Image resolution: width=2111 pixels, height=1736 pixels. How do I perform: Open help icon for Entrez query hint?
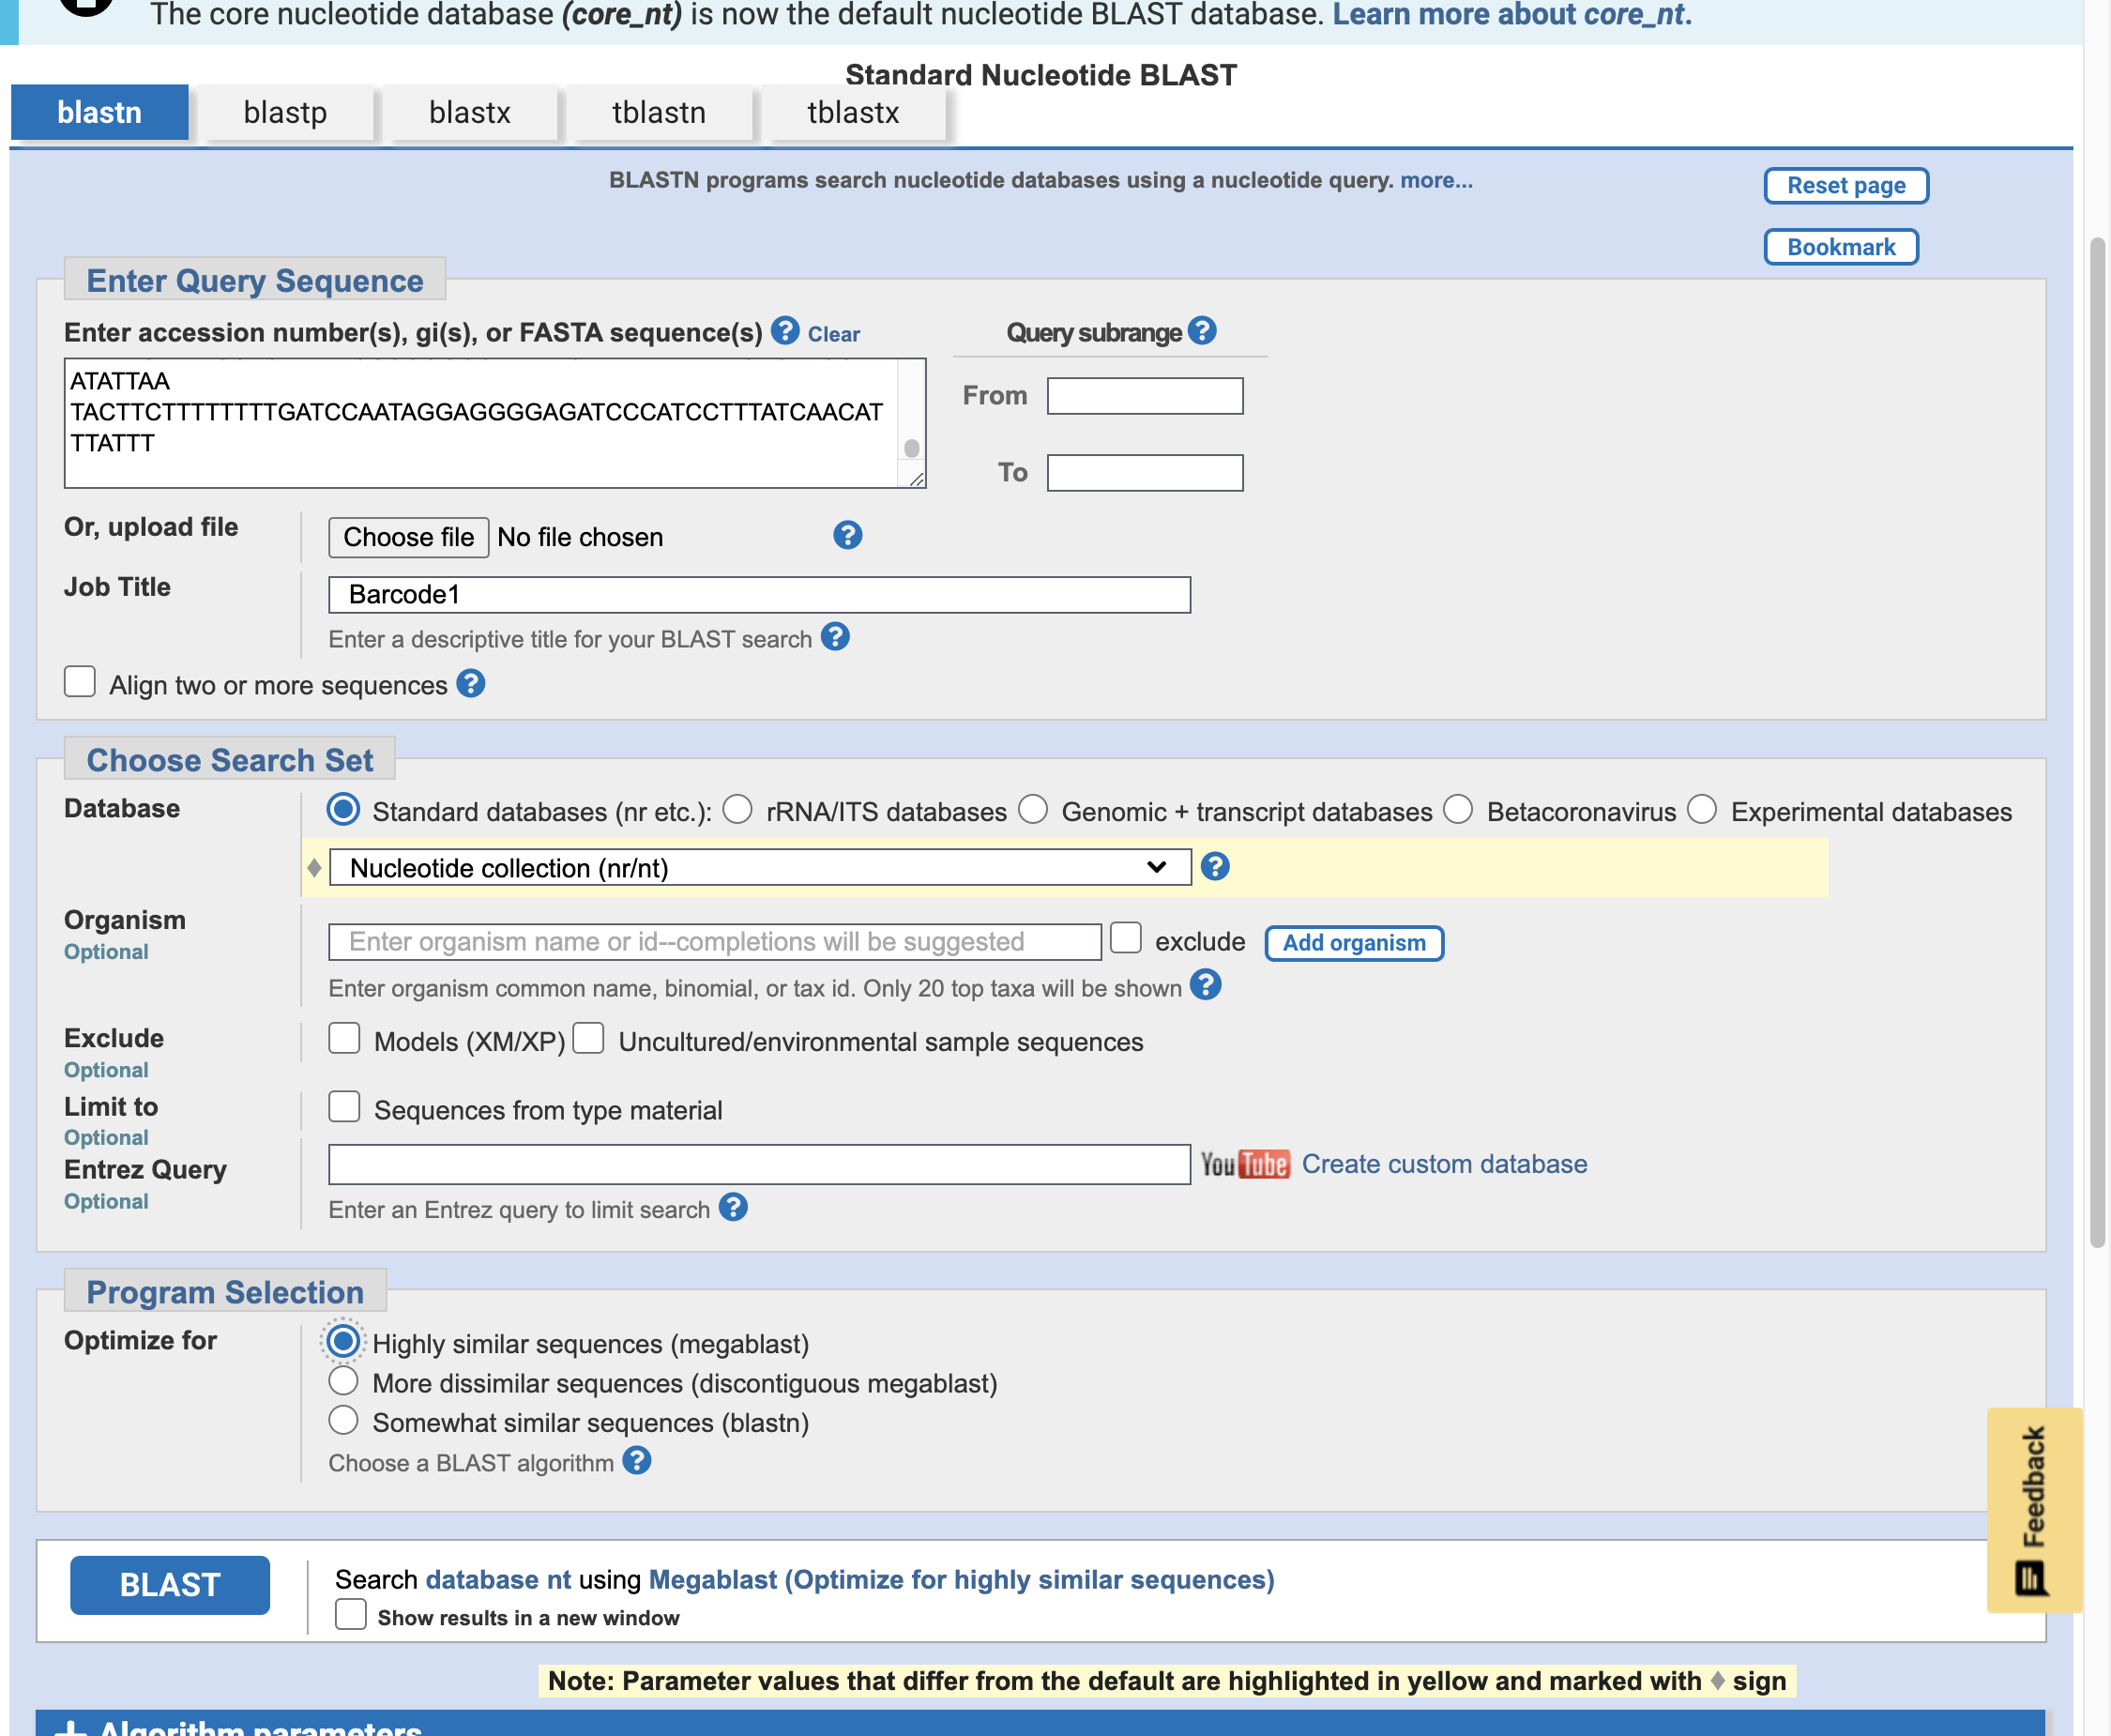pos(733,1208)
